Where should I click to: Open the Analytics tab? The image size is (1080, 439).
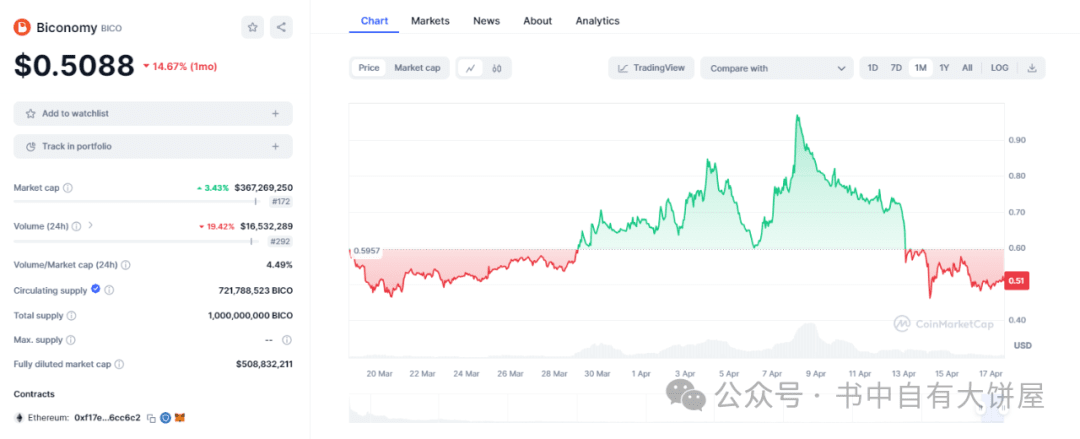click(597, 21)
